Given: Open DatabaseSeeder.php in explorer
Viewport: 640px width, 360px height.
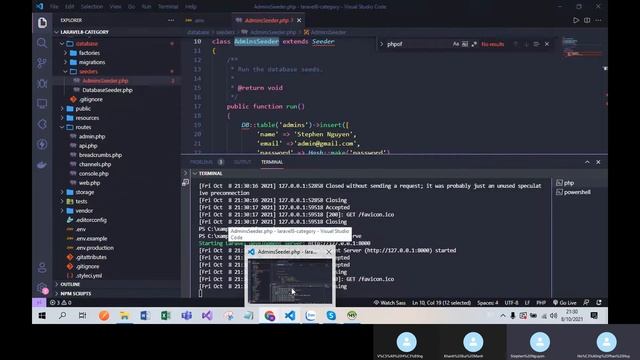Looking at the screenshot, I should pos(107,90).
